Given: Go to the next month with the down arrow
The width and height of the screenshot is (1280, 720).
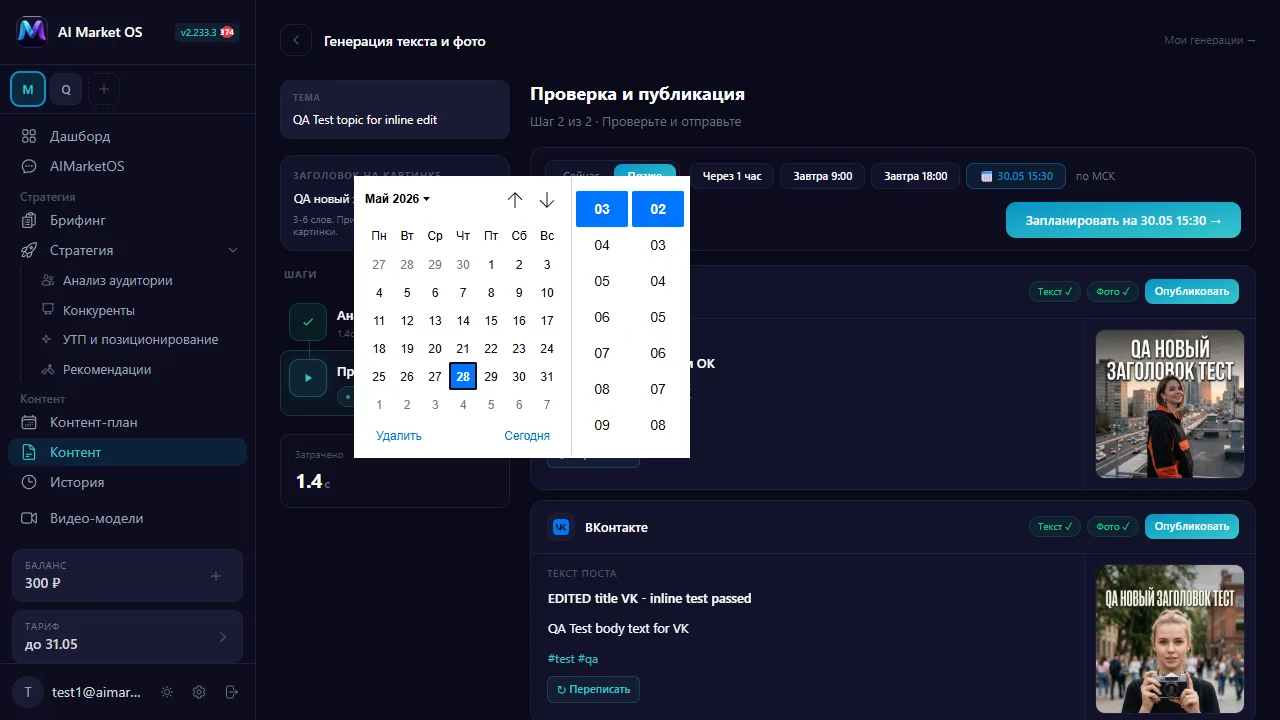Looking at the screenshot, I should pos(546,200).
